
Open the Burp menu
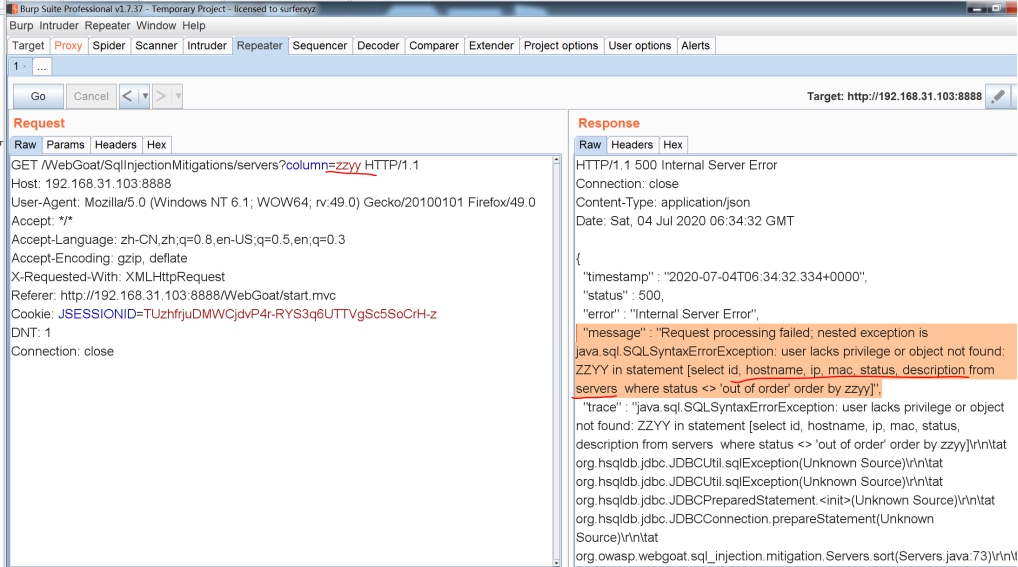point(21,25)
